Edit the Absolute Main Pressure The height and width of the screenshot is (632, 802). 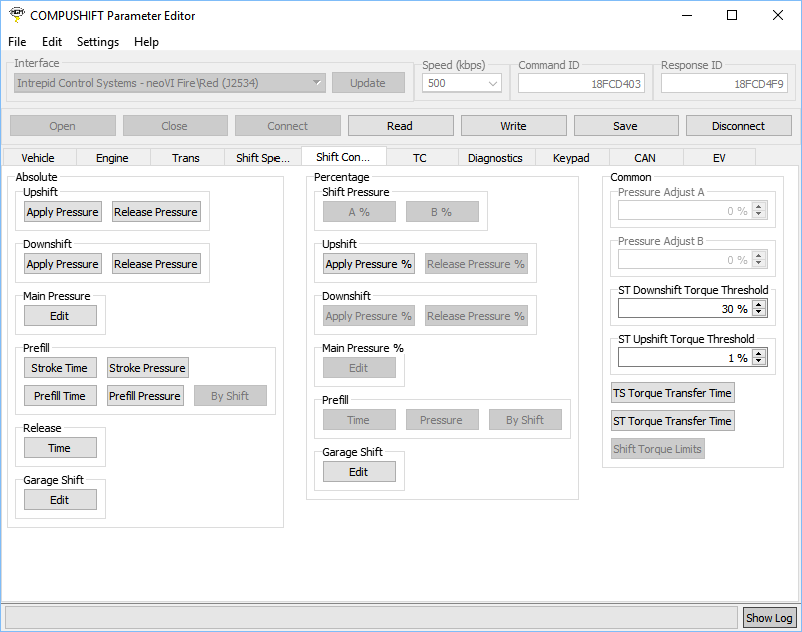coord(60,316)
